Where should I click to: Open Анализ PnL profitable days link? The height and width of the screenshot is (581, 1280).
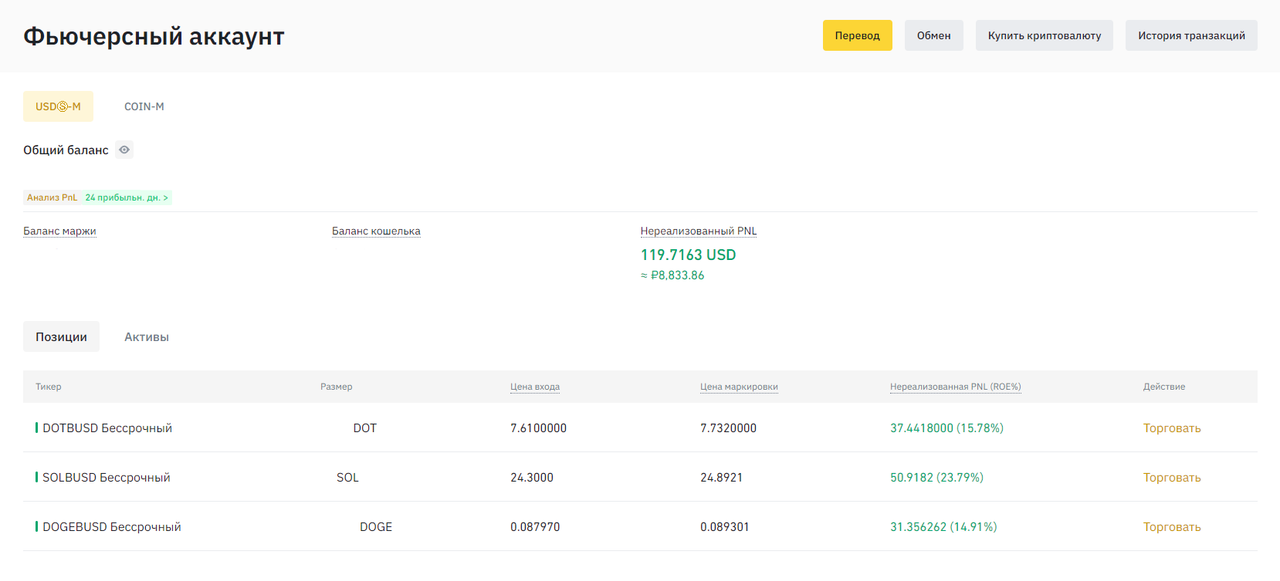[98, 198]
